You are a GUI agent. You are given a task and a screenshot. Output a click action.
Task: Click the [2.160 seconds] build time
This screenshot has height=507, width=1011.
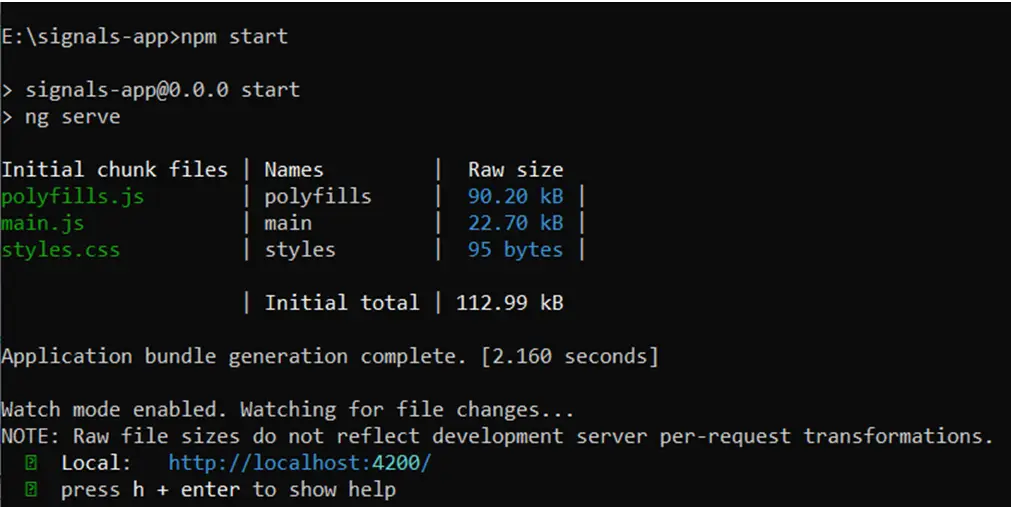pos(569,356)
